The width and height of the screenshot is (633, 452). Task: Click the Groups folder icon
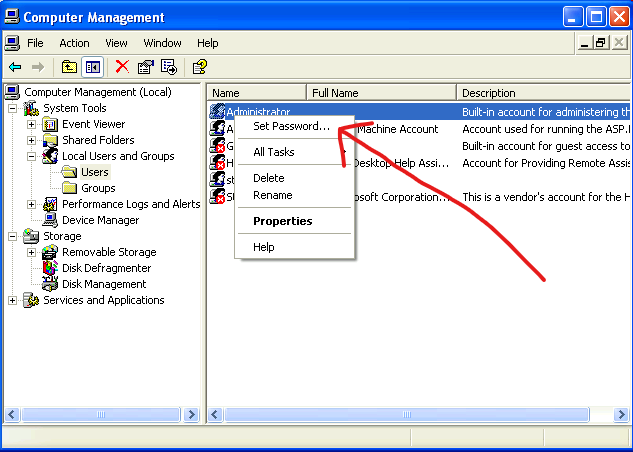[69, 188]
